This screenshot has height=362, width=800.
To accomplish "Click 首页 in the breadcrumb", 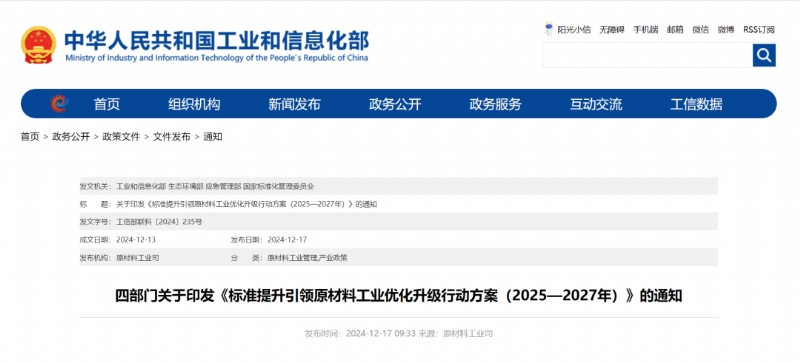I will point(30,137).
